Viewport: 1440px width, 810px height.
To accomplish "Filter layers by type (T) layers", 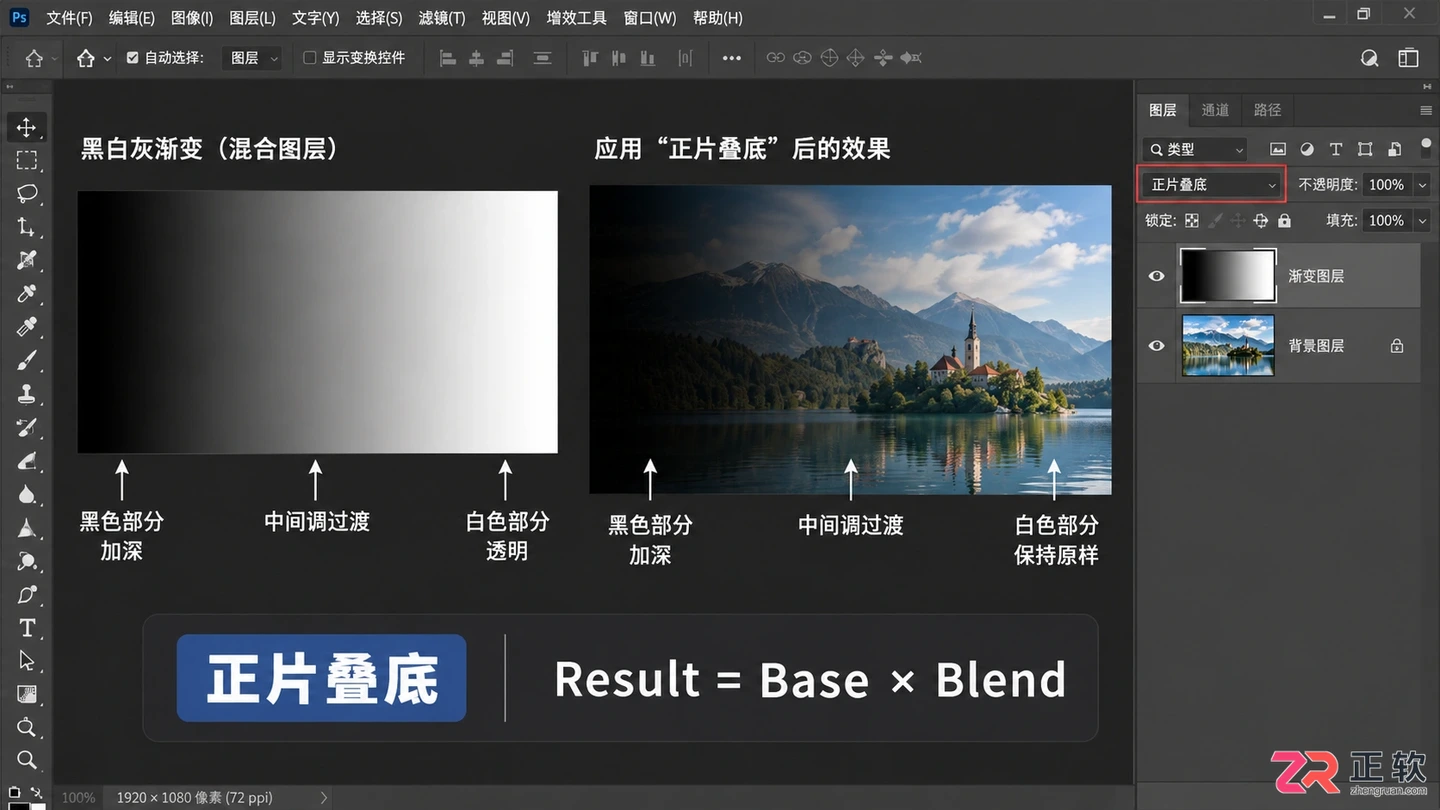I will pos(1335,149).
